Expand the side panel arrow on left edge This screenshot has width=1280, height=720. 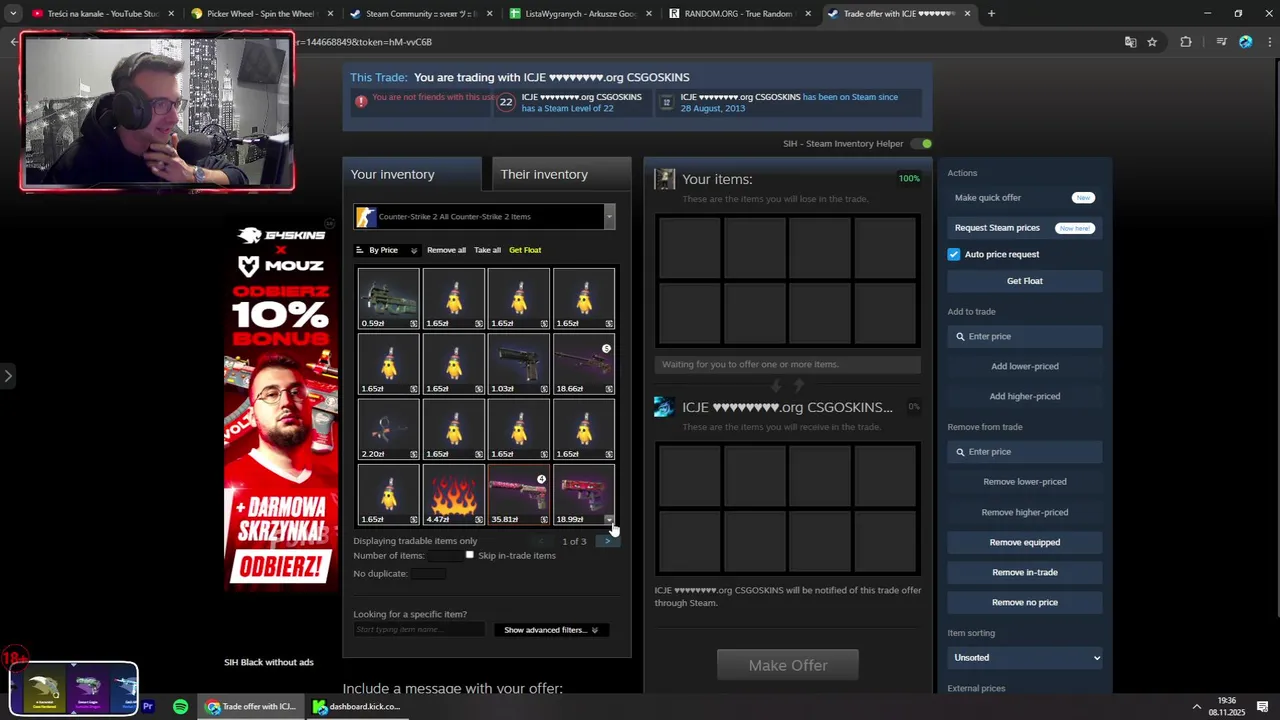8,376
